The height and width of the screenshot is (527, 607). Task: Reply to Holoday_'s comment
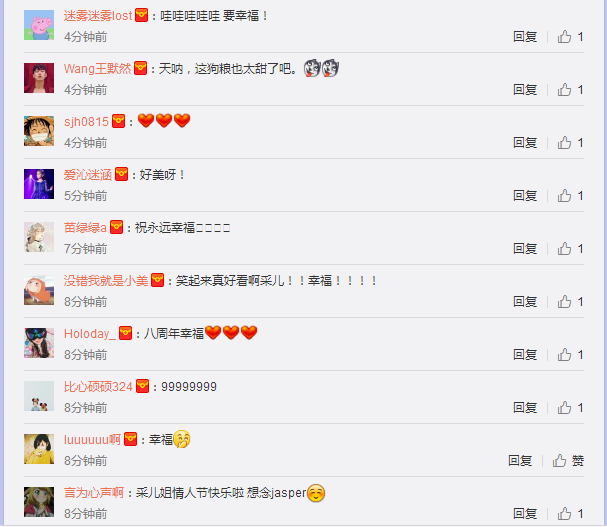click(x=525, y=355)
